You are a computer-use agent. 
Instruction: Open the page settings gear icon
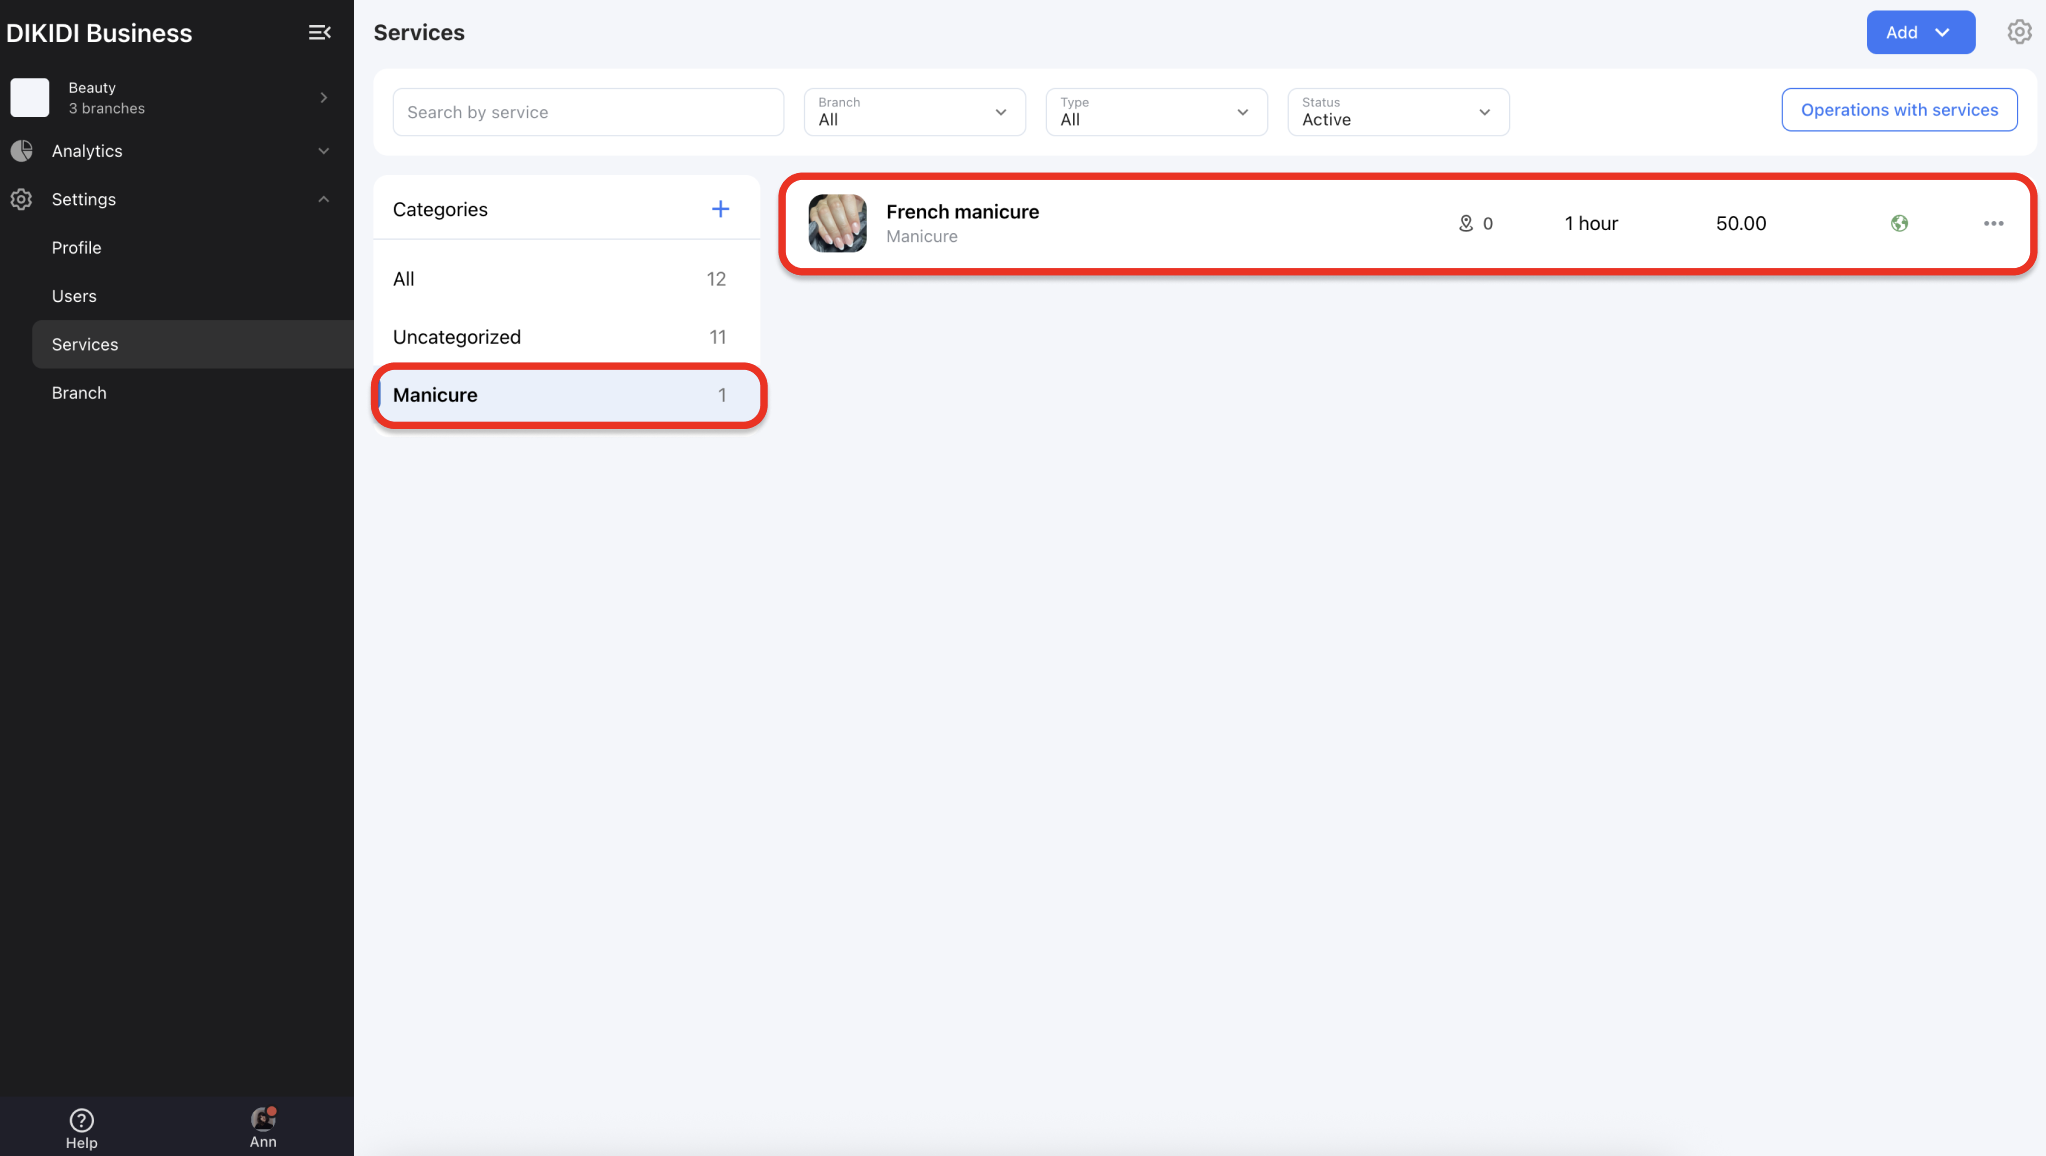click(x=2019, y=32)
